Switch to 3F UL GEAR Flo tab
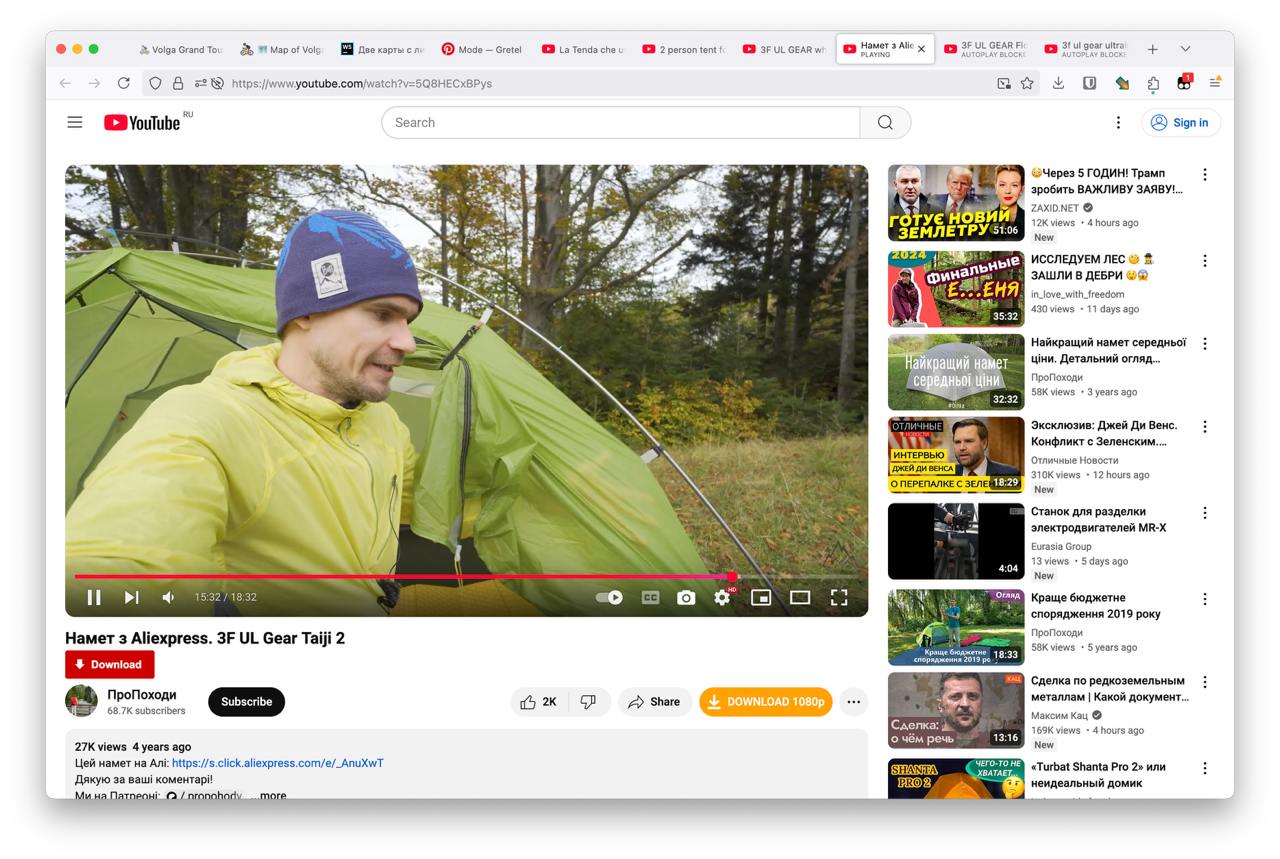The height and width of the screenshot is (859, 1280). pos(984,48)
